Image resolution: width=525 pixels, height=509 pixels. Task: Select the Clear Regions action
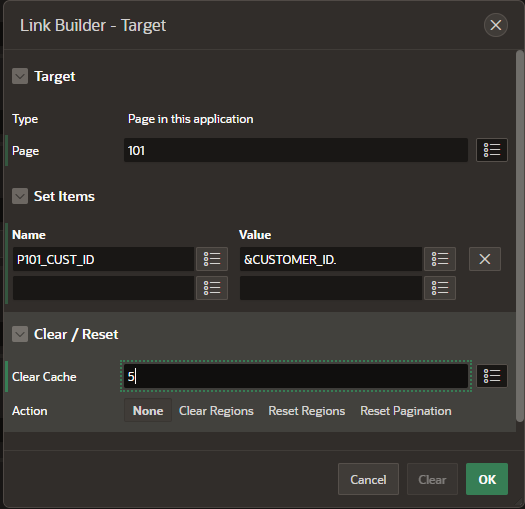tap(216, 411)
